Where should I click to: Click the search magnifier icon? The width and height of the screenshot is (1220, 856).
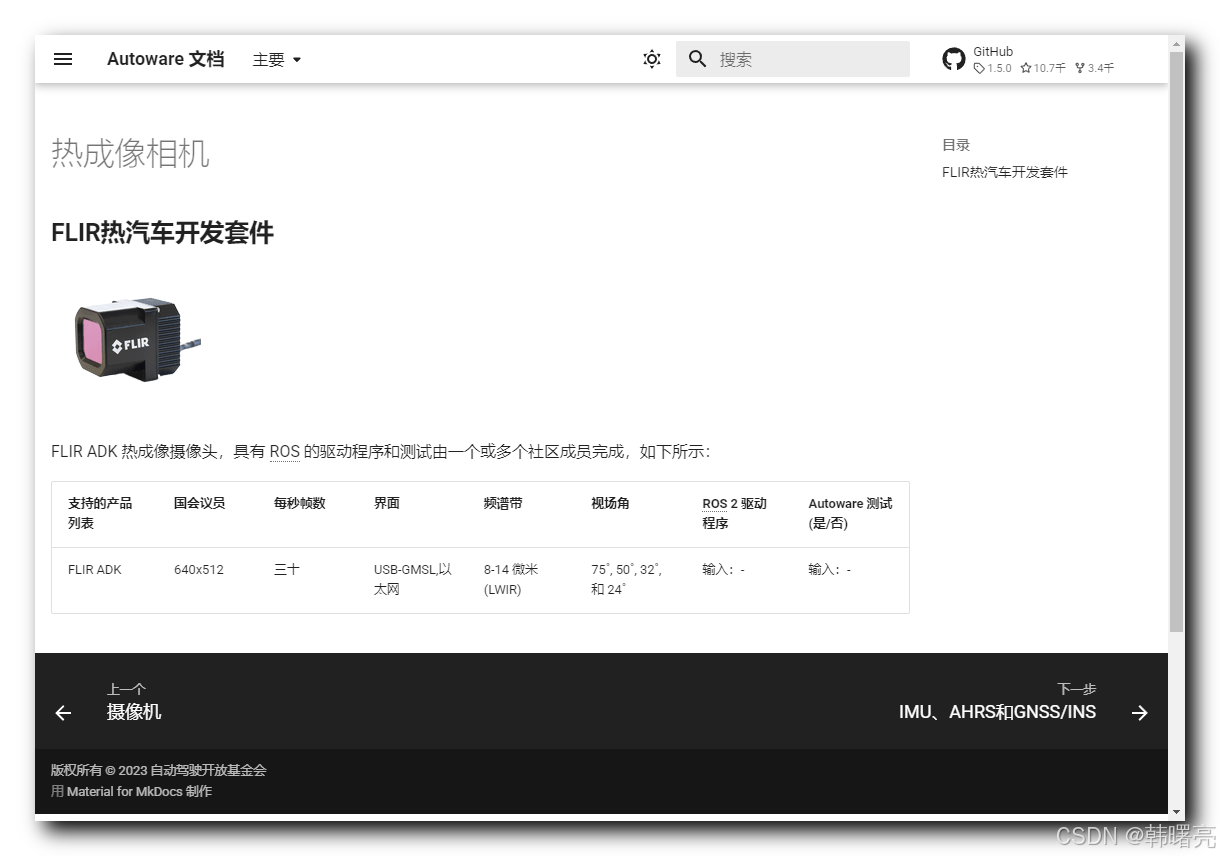(x=698, y=59)
